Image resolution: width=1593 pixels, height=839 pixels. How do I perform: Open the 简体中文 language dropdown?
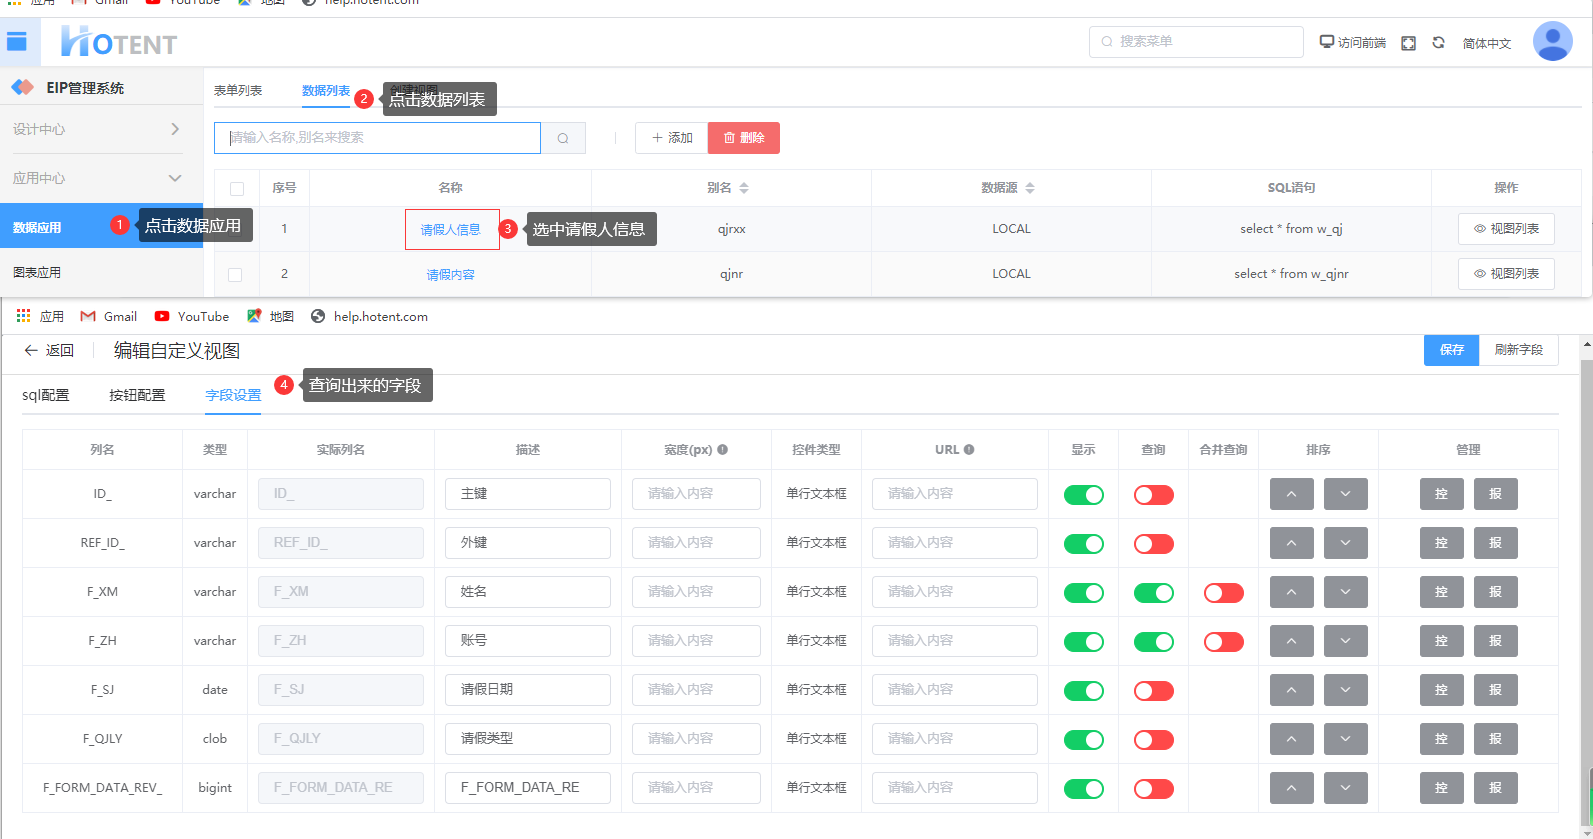point(1486,43)
